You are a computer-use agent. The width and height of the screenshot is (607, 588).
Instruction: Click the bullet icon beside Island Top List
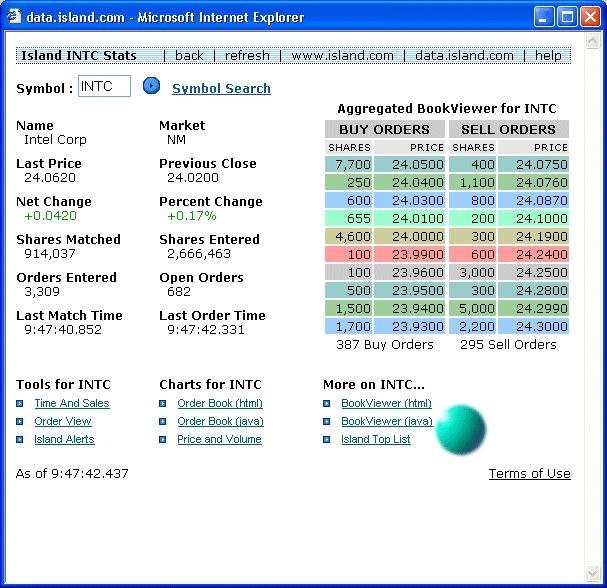[x=327, y=440]
